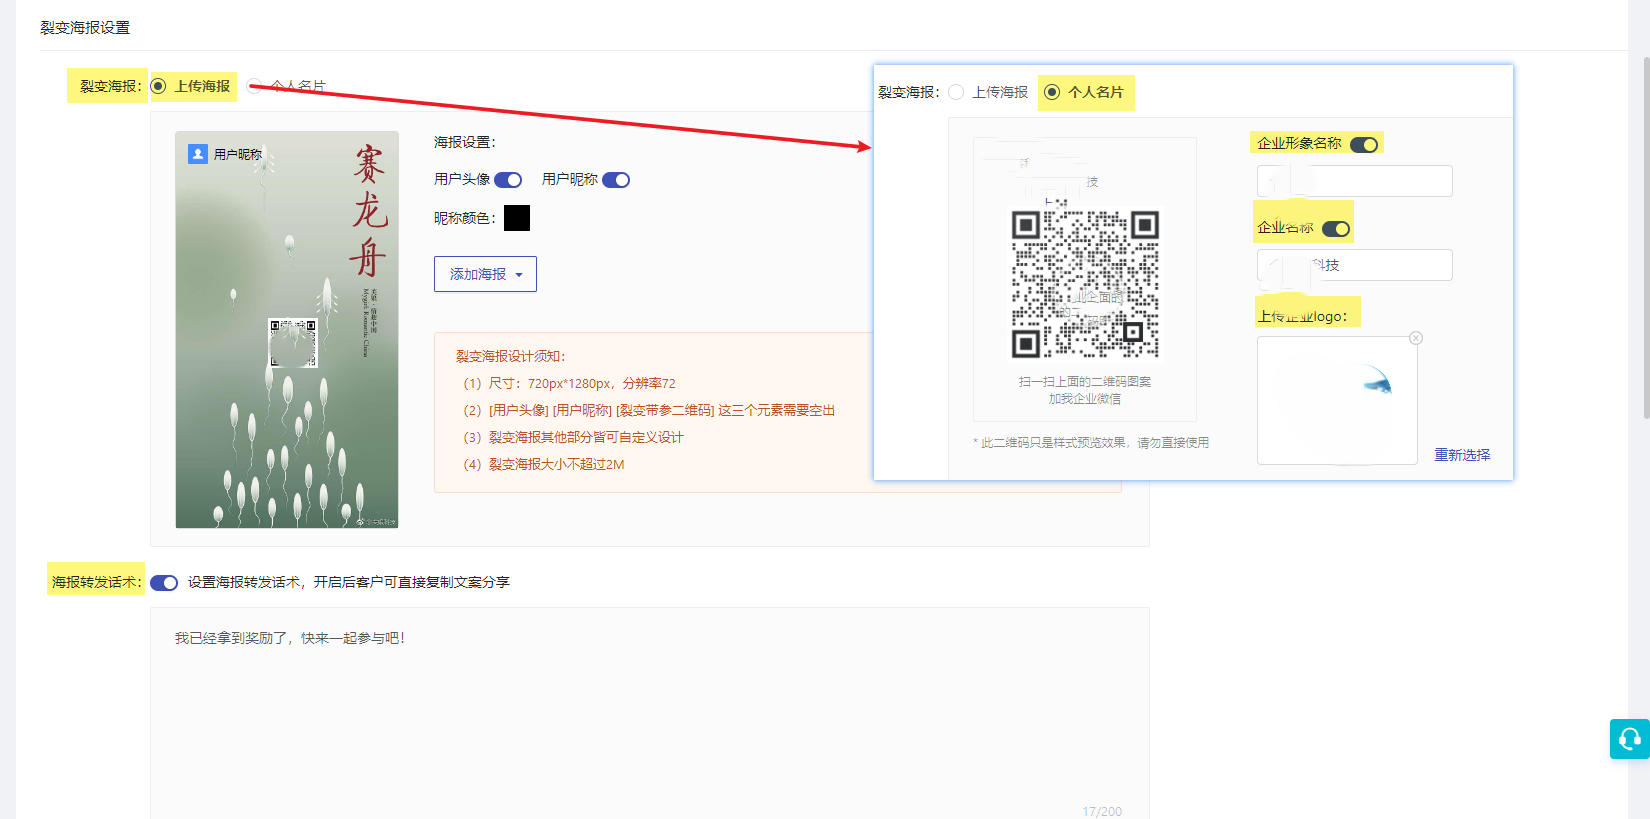Remove the uploaded logo with the X icon
This screenshot has width=1650, height=819.
(1416, 338)
